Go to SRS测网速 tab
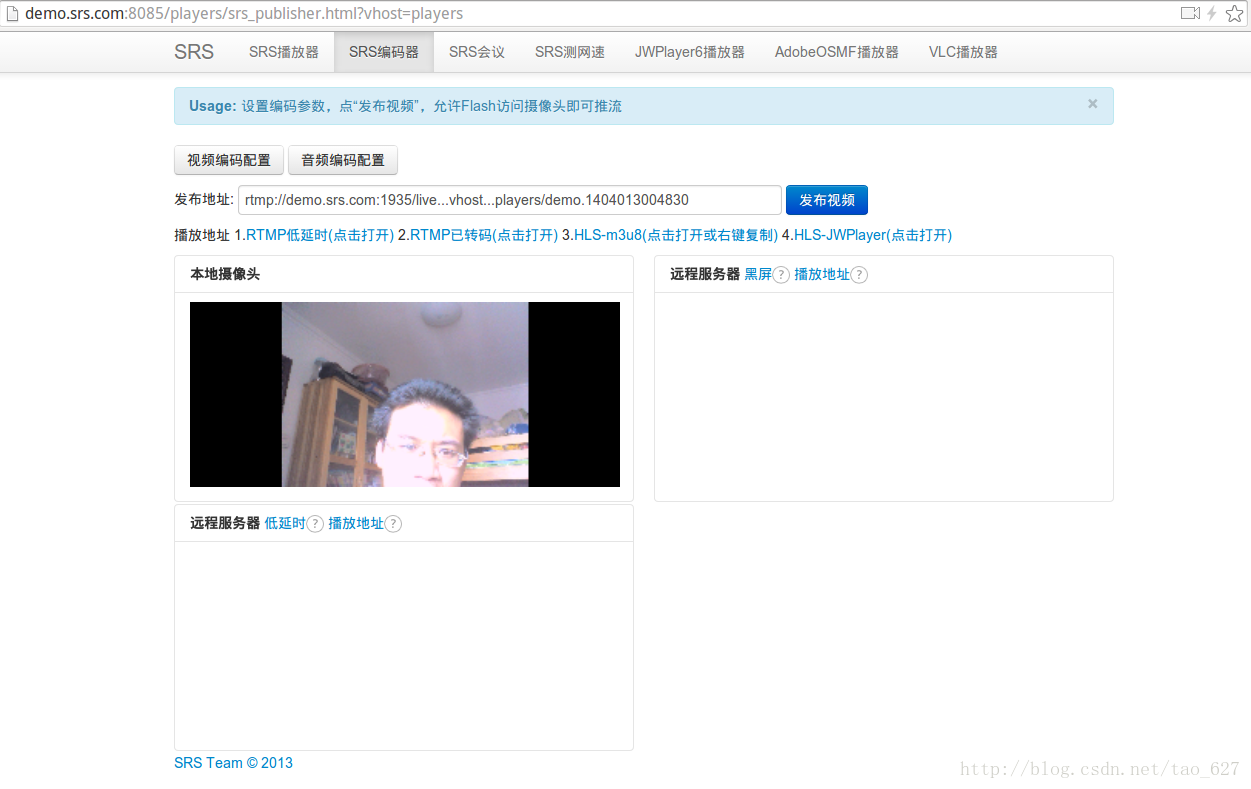The height and width of the screenshot is (789, 1251). [x=570, y=52]
